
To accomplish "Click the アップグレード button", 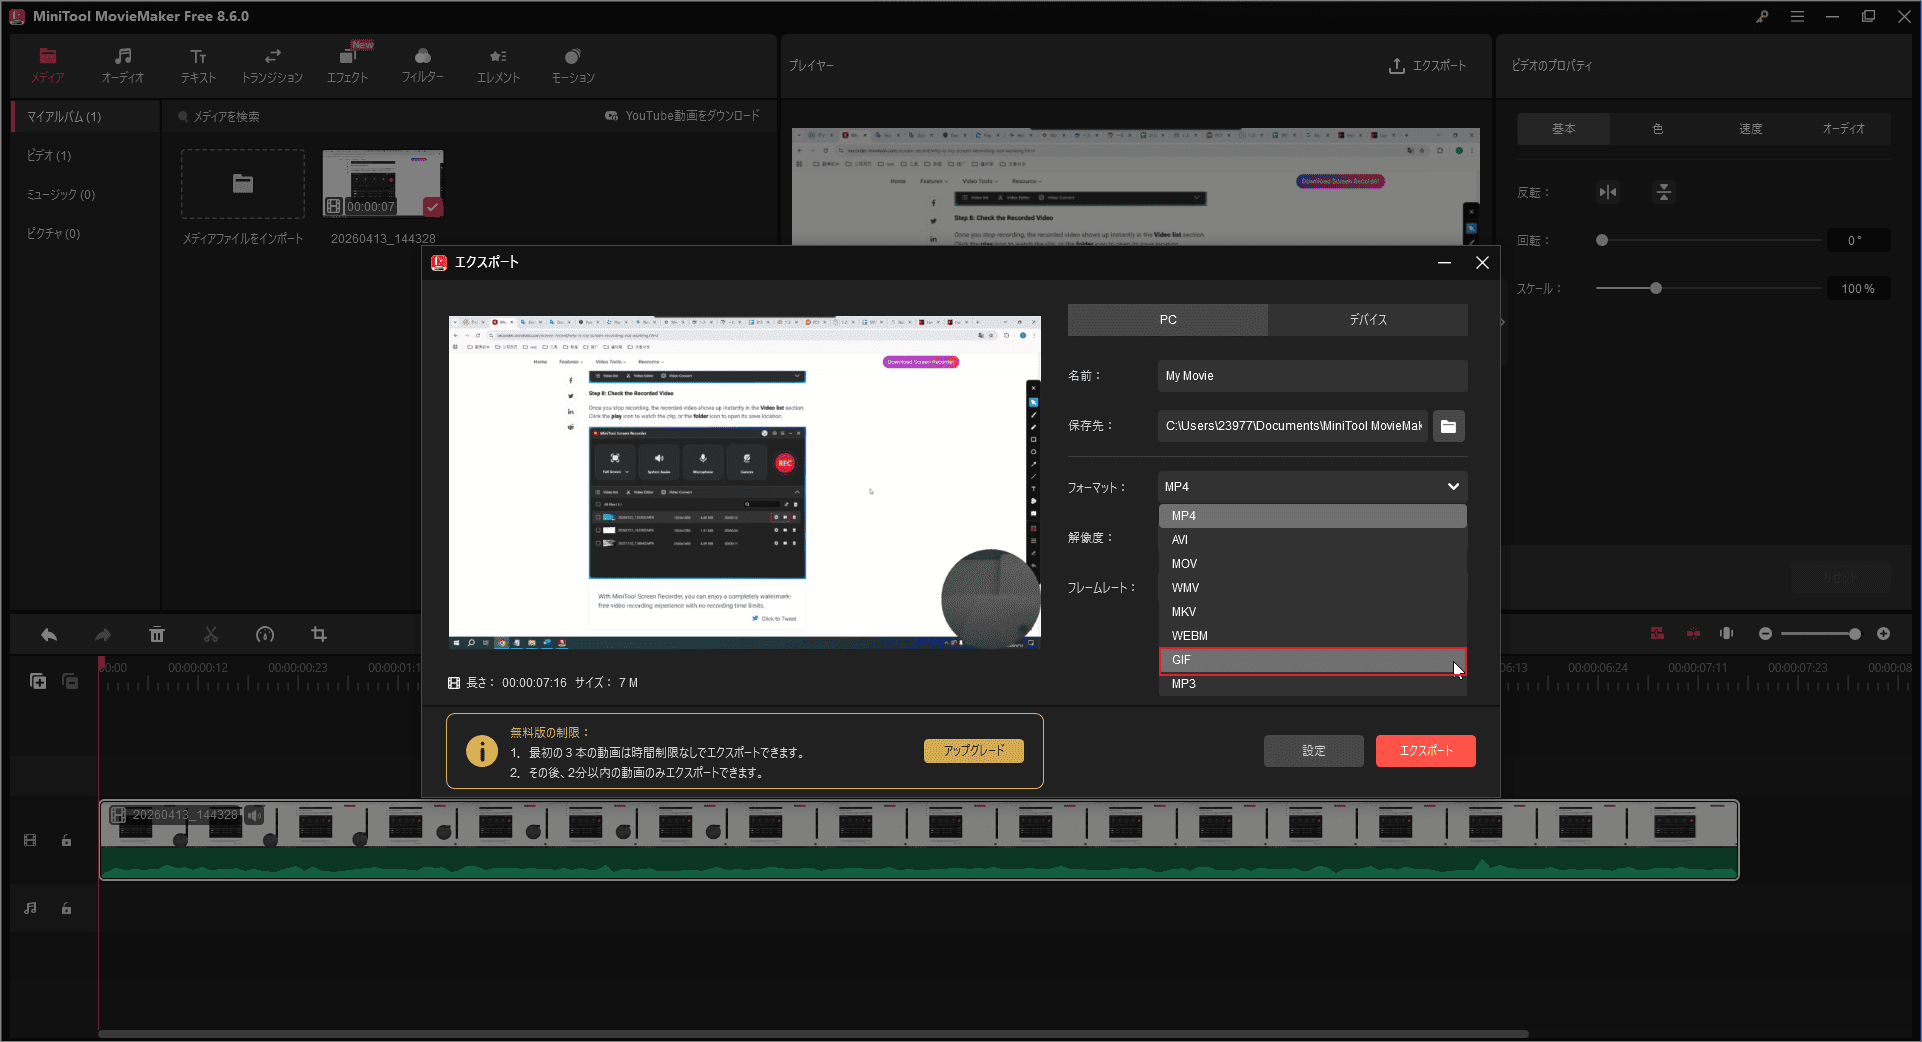I will (973, 750).
